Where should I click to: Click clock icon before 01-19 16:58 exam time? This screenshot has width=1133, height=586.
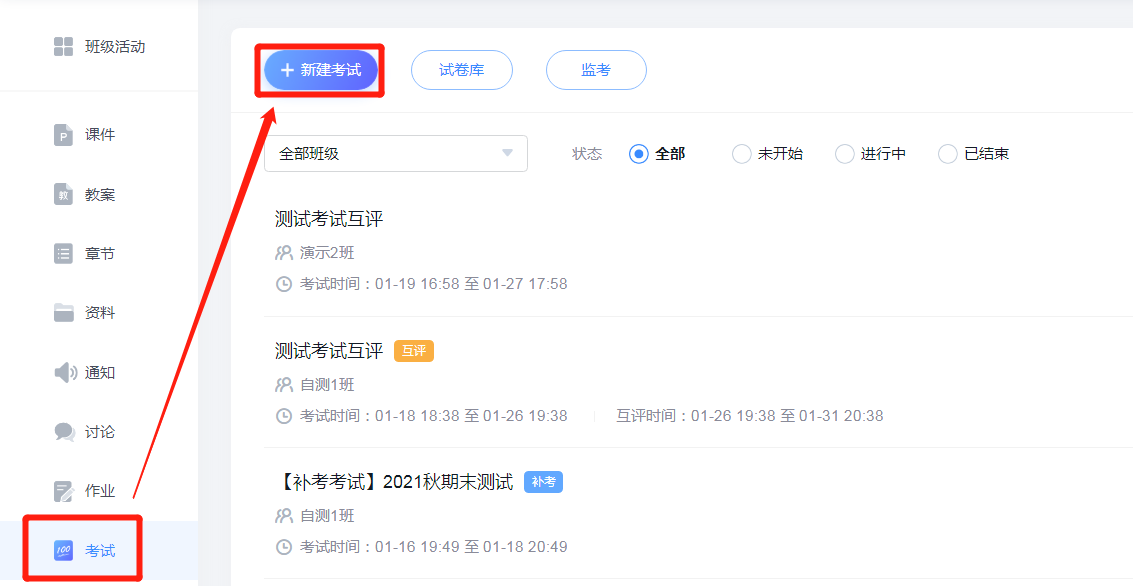[x=284, y=283]
